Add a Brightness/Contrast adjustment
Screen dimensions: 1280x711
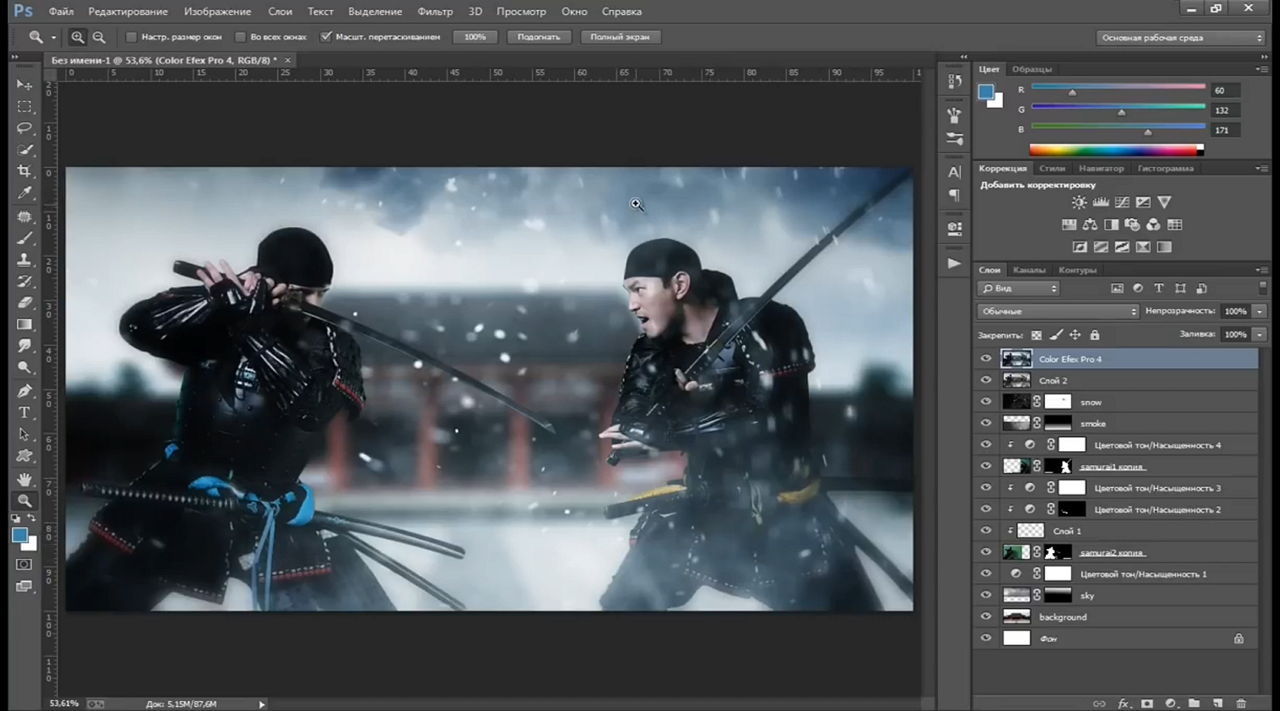click(1079, 202)
